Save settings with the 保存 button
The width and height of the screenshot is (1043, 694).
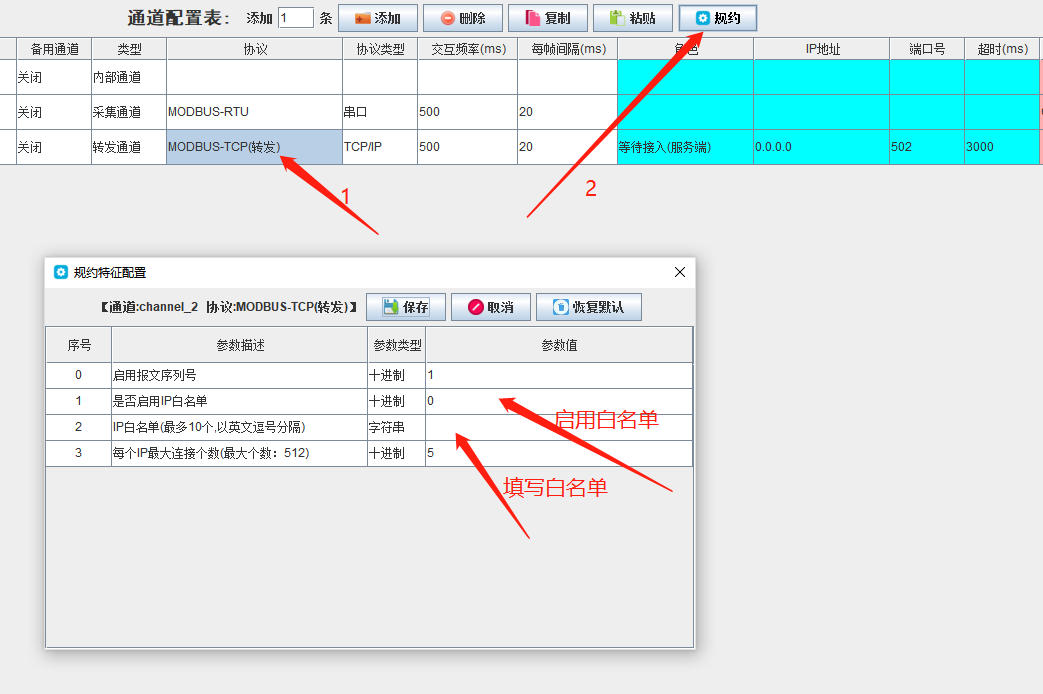[x=405, y=307]
